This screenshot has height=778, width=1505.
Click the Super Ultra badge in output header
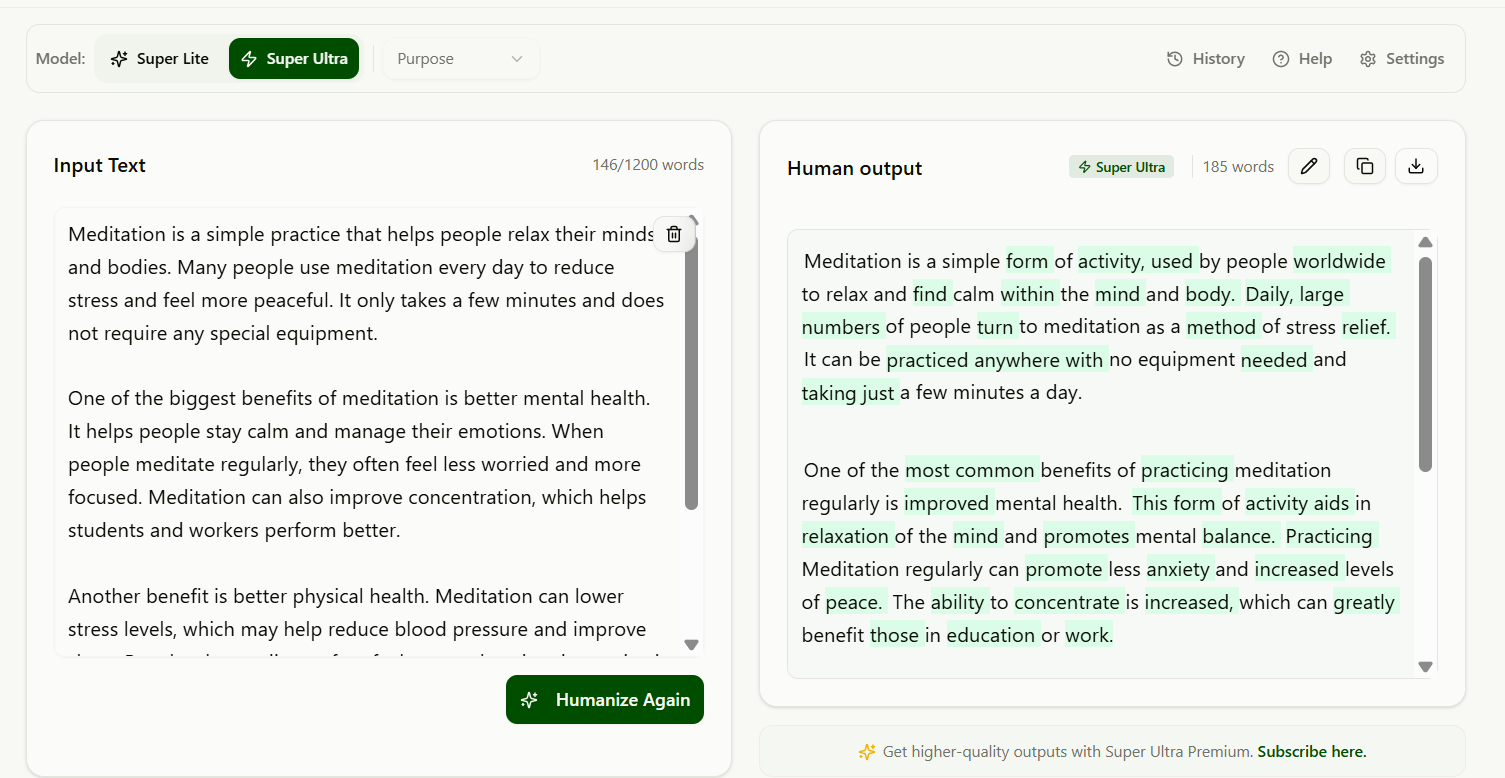point(1121,167)
